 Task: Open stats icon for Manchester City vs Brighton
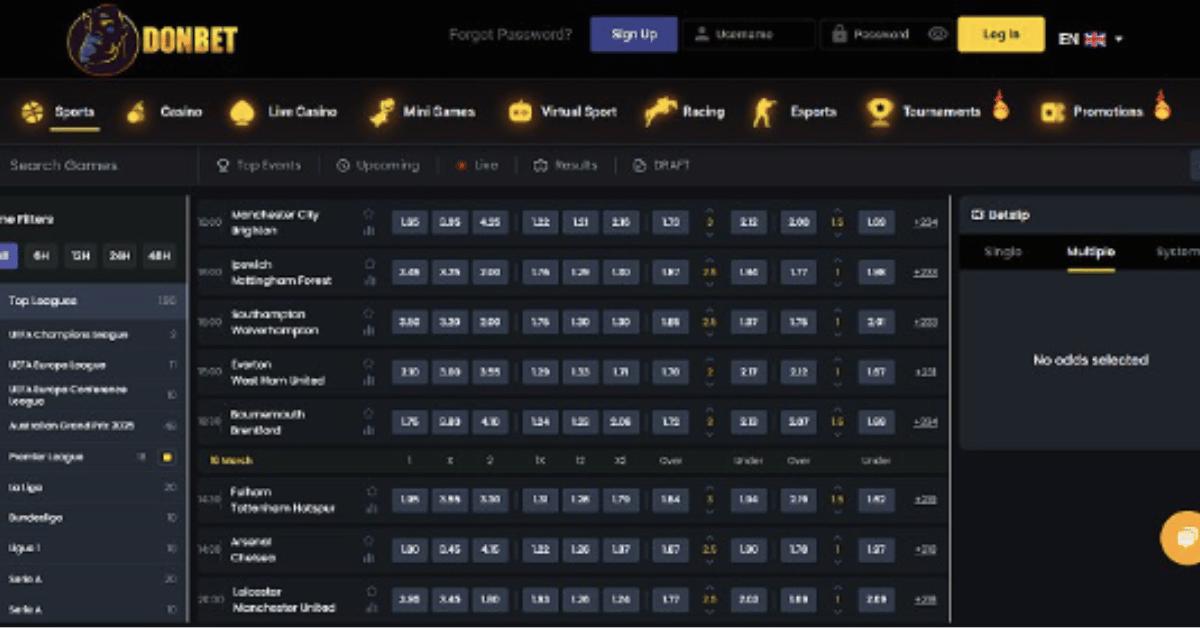[369, 231]
